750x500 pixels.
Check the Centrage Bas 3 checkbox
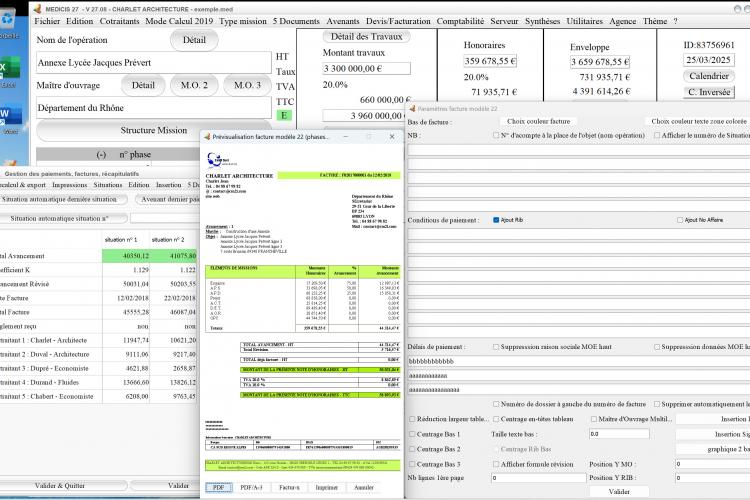[412, 464]
